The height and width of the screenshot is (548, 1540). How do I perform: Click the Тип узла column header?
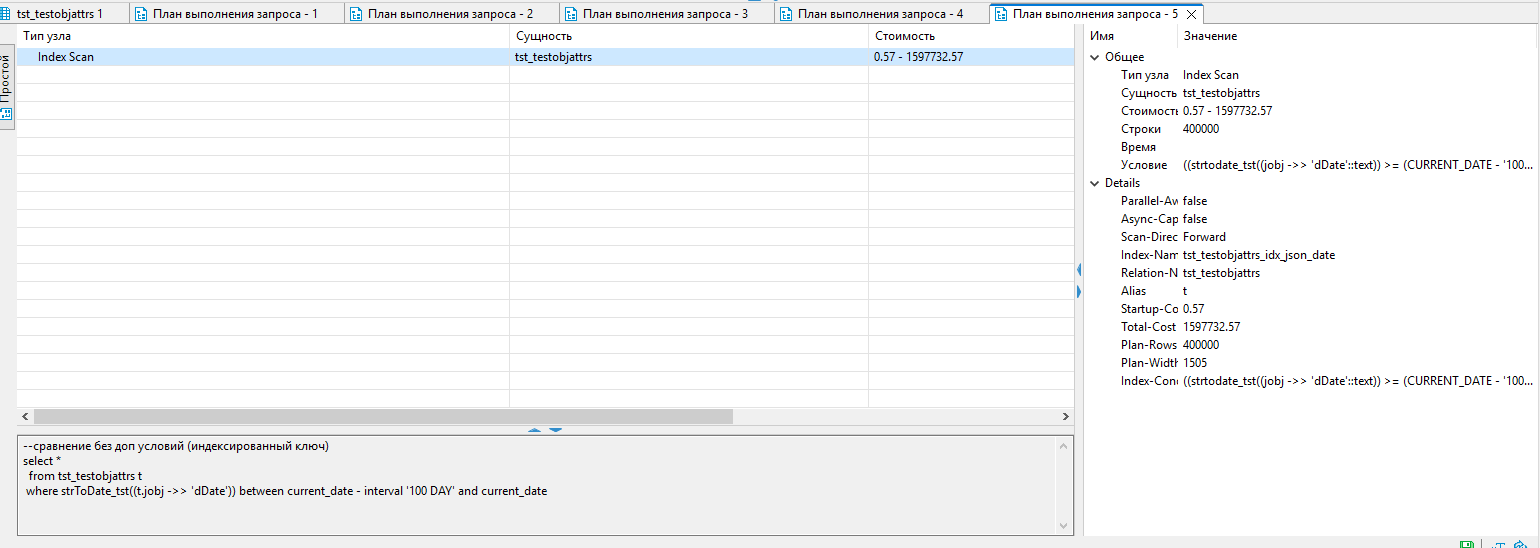[47, 36]
